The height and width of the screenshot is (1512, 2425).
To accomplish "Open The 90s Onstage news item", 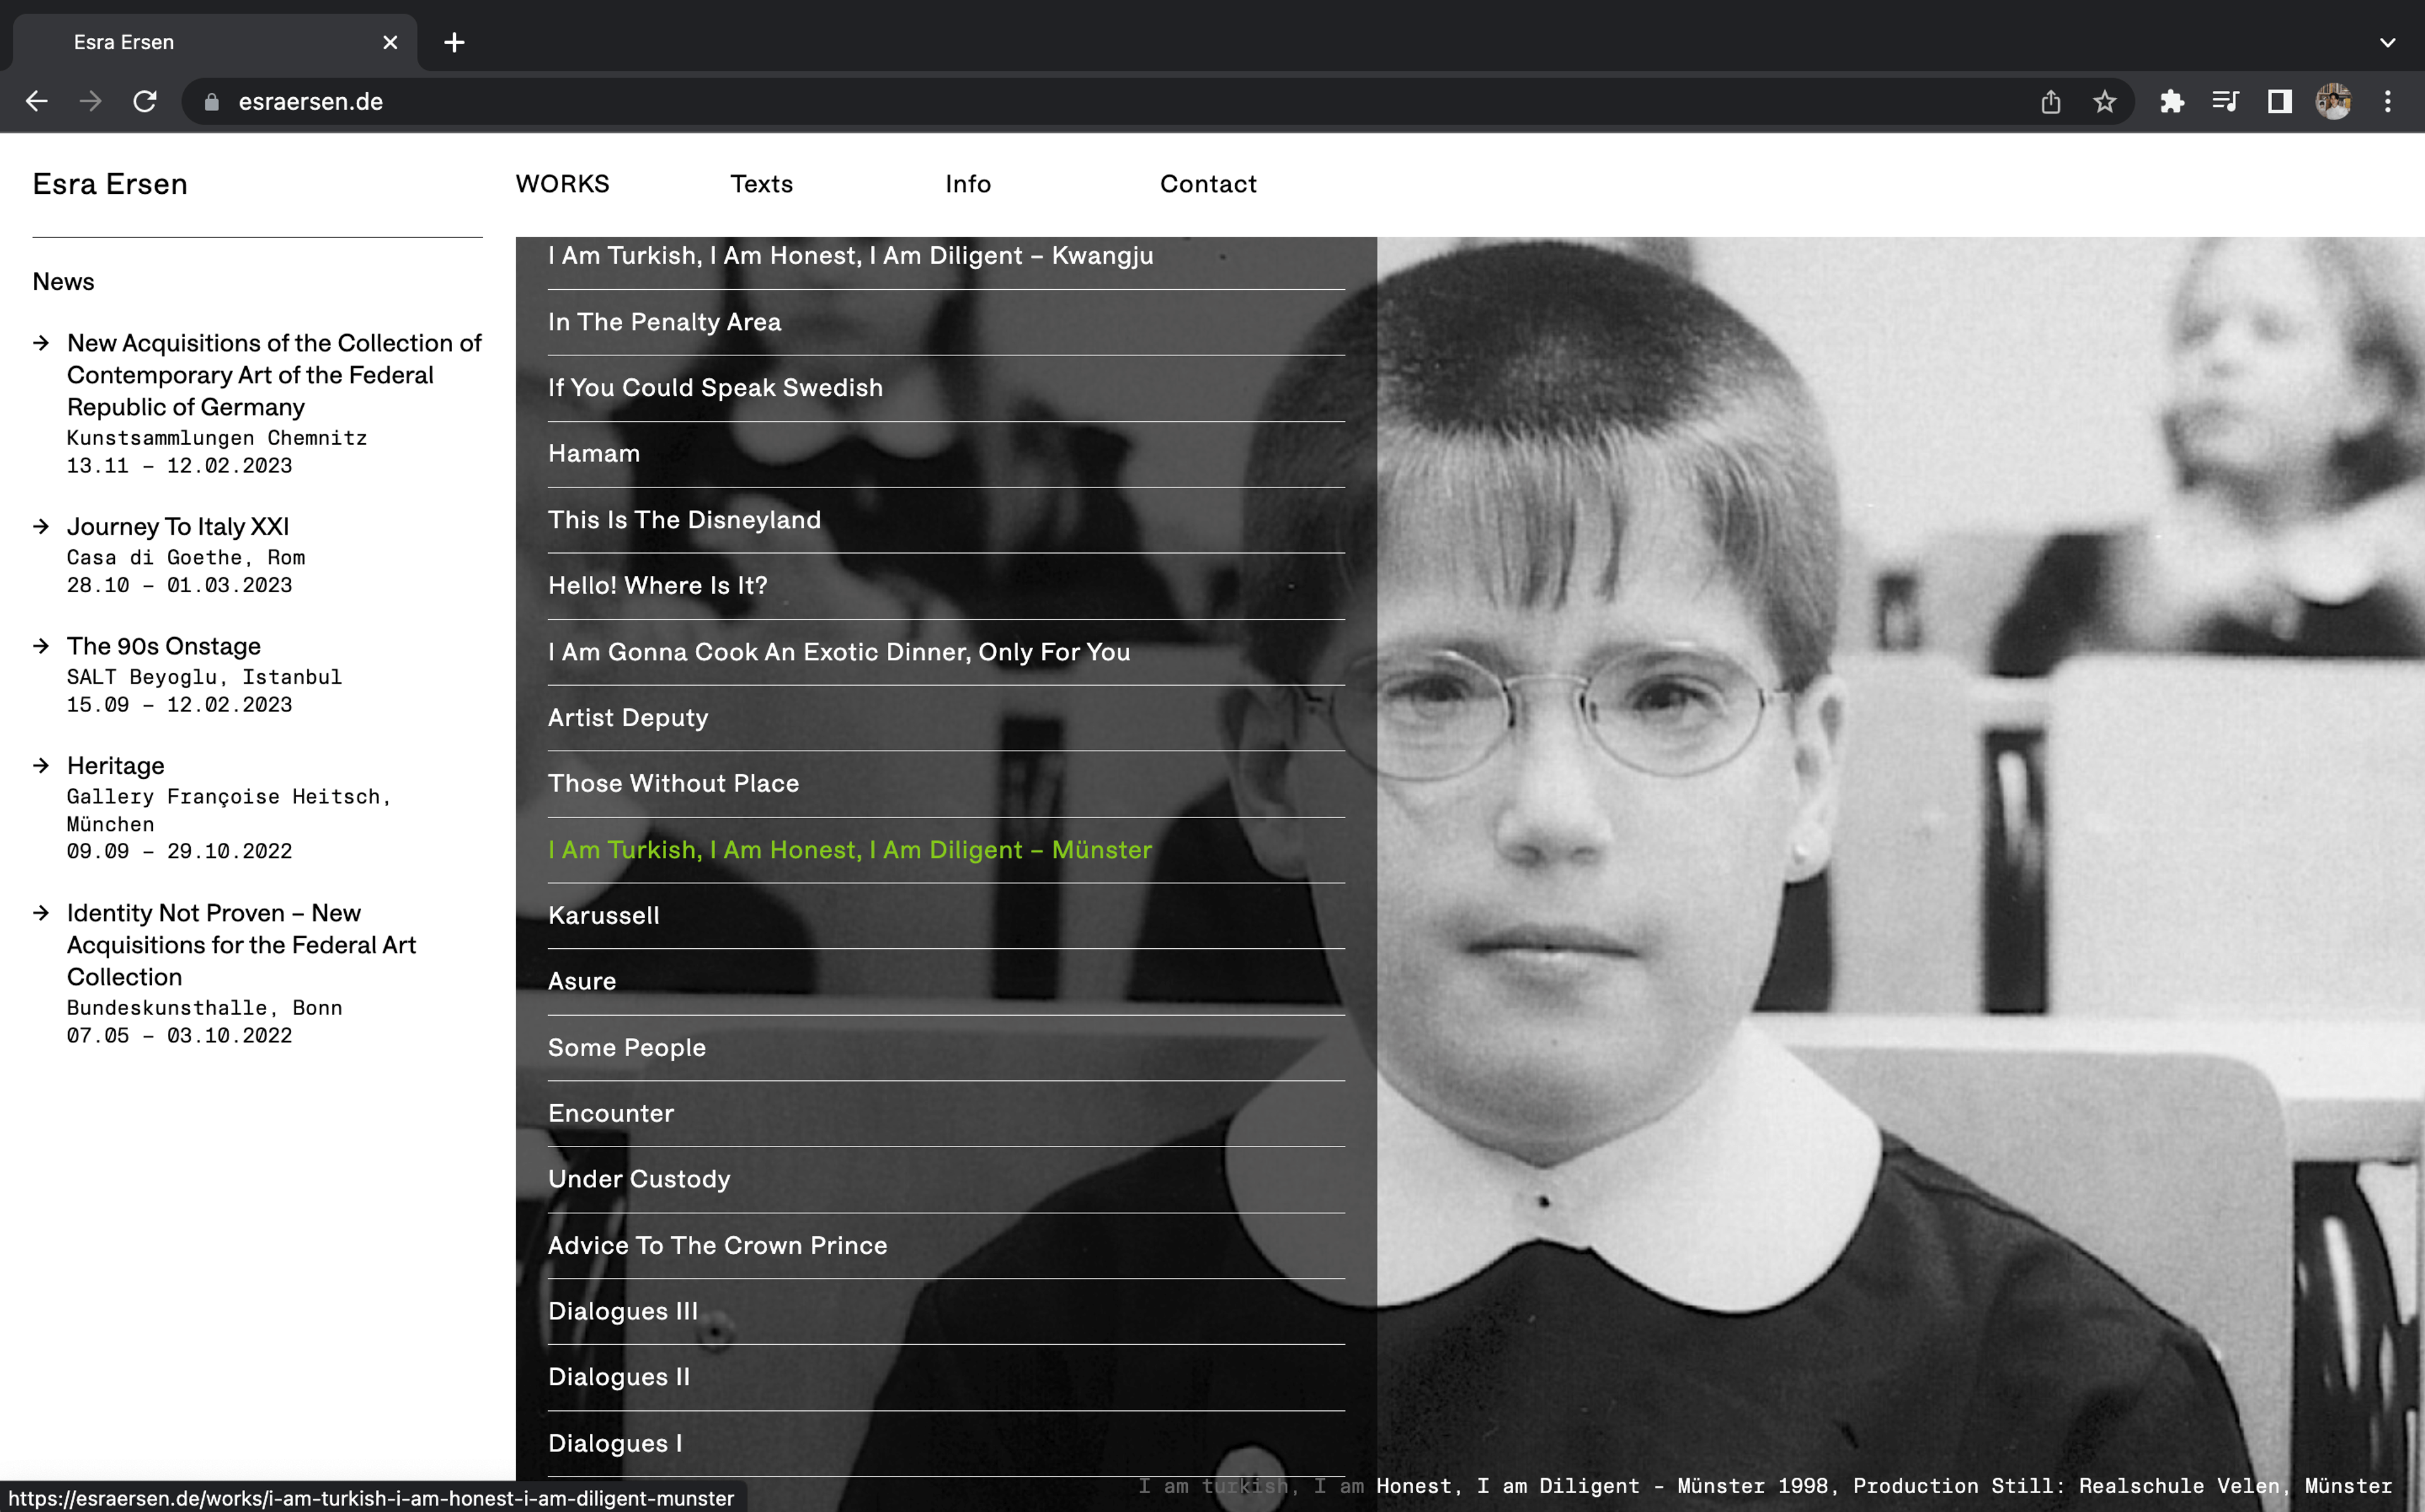I will [164, 646].
